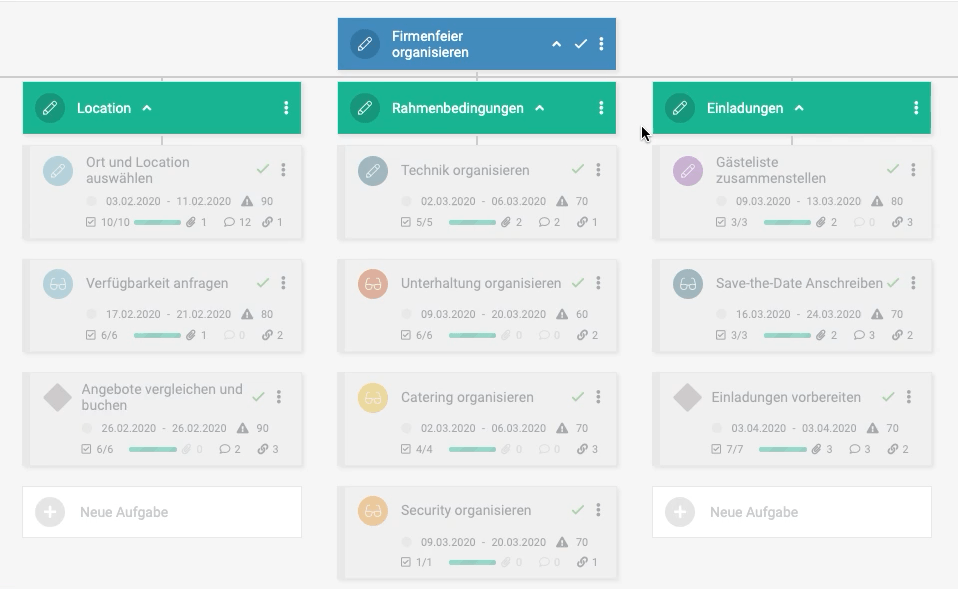Open three-dot menu of Security organisieren
Screen dimensions: 958x589
(598, 510)
